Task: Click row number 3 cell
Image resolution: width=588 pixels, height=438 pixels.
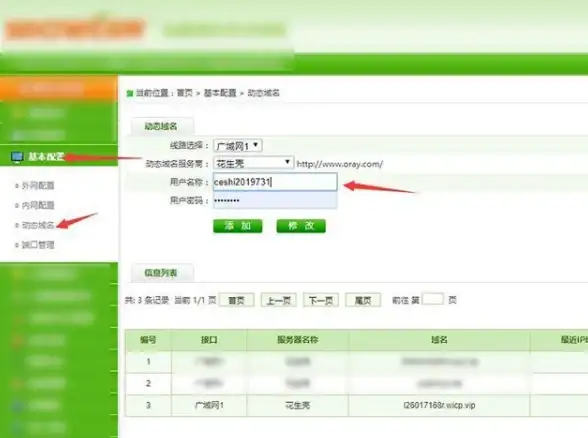Action: [148, 405]
